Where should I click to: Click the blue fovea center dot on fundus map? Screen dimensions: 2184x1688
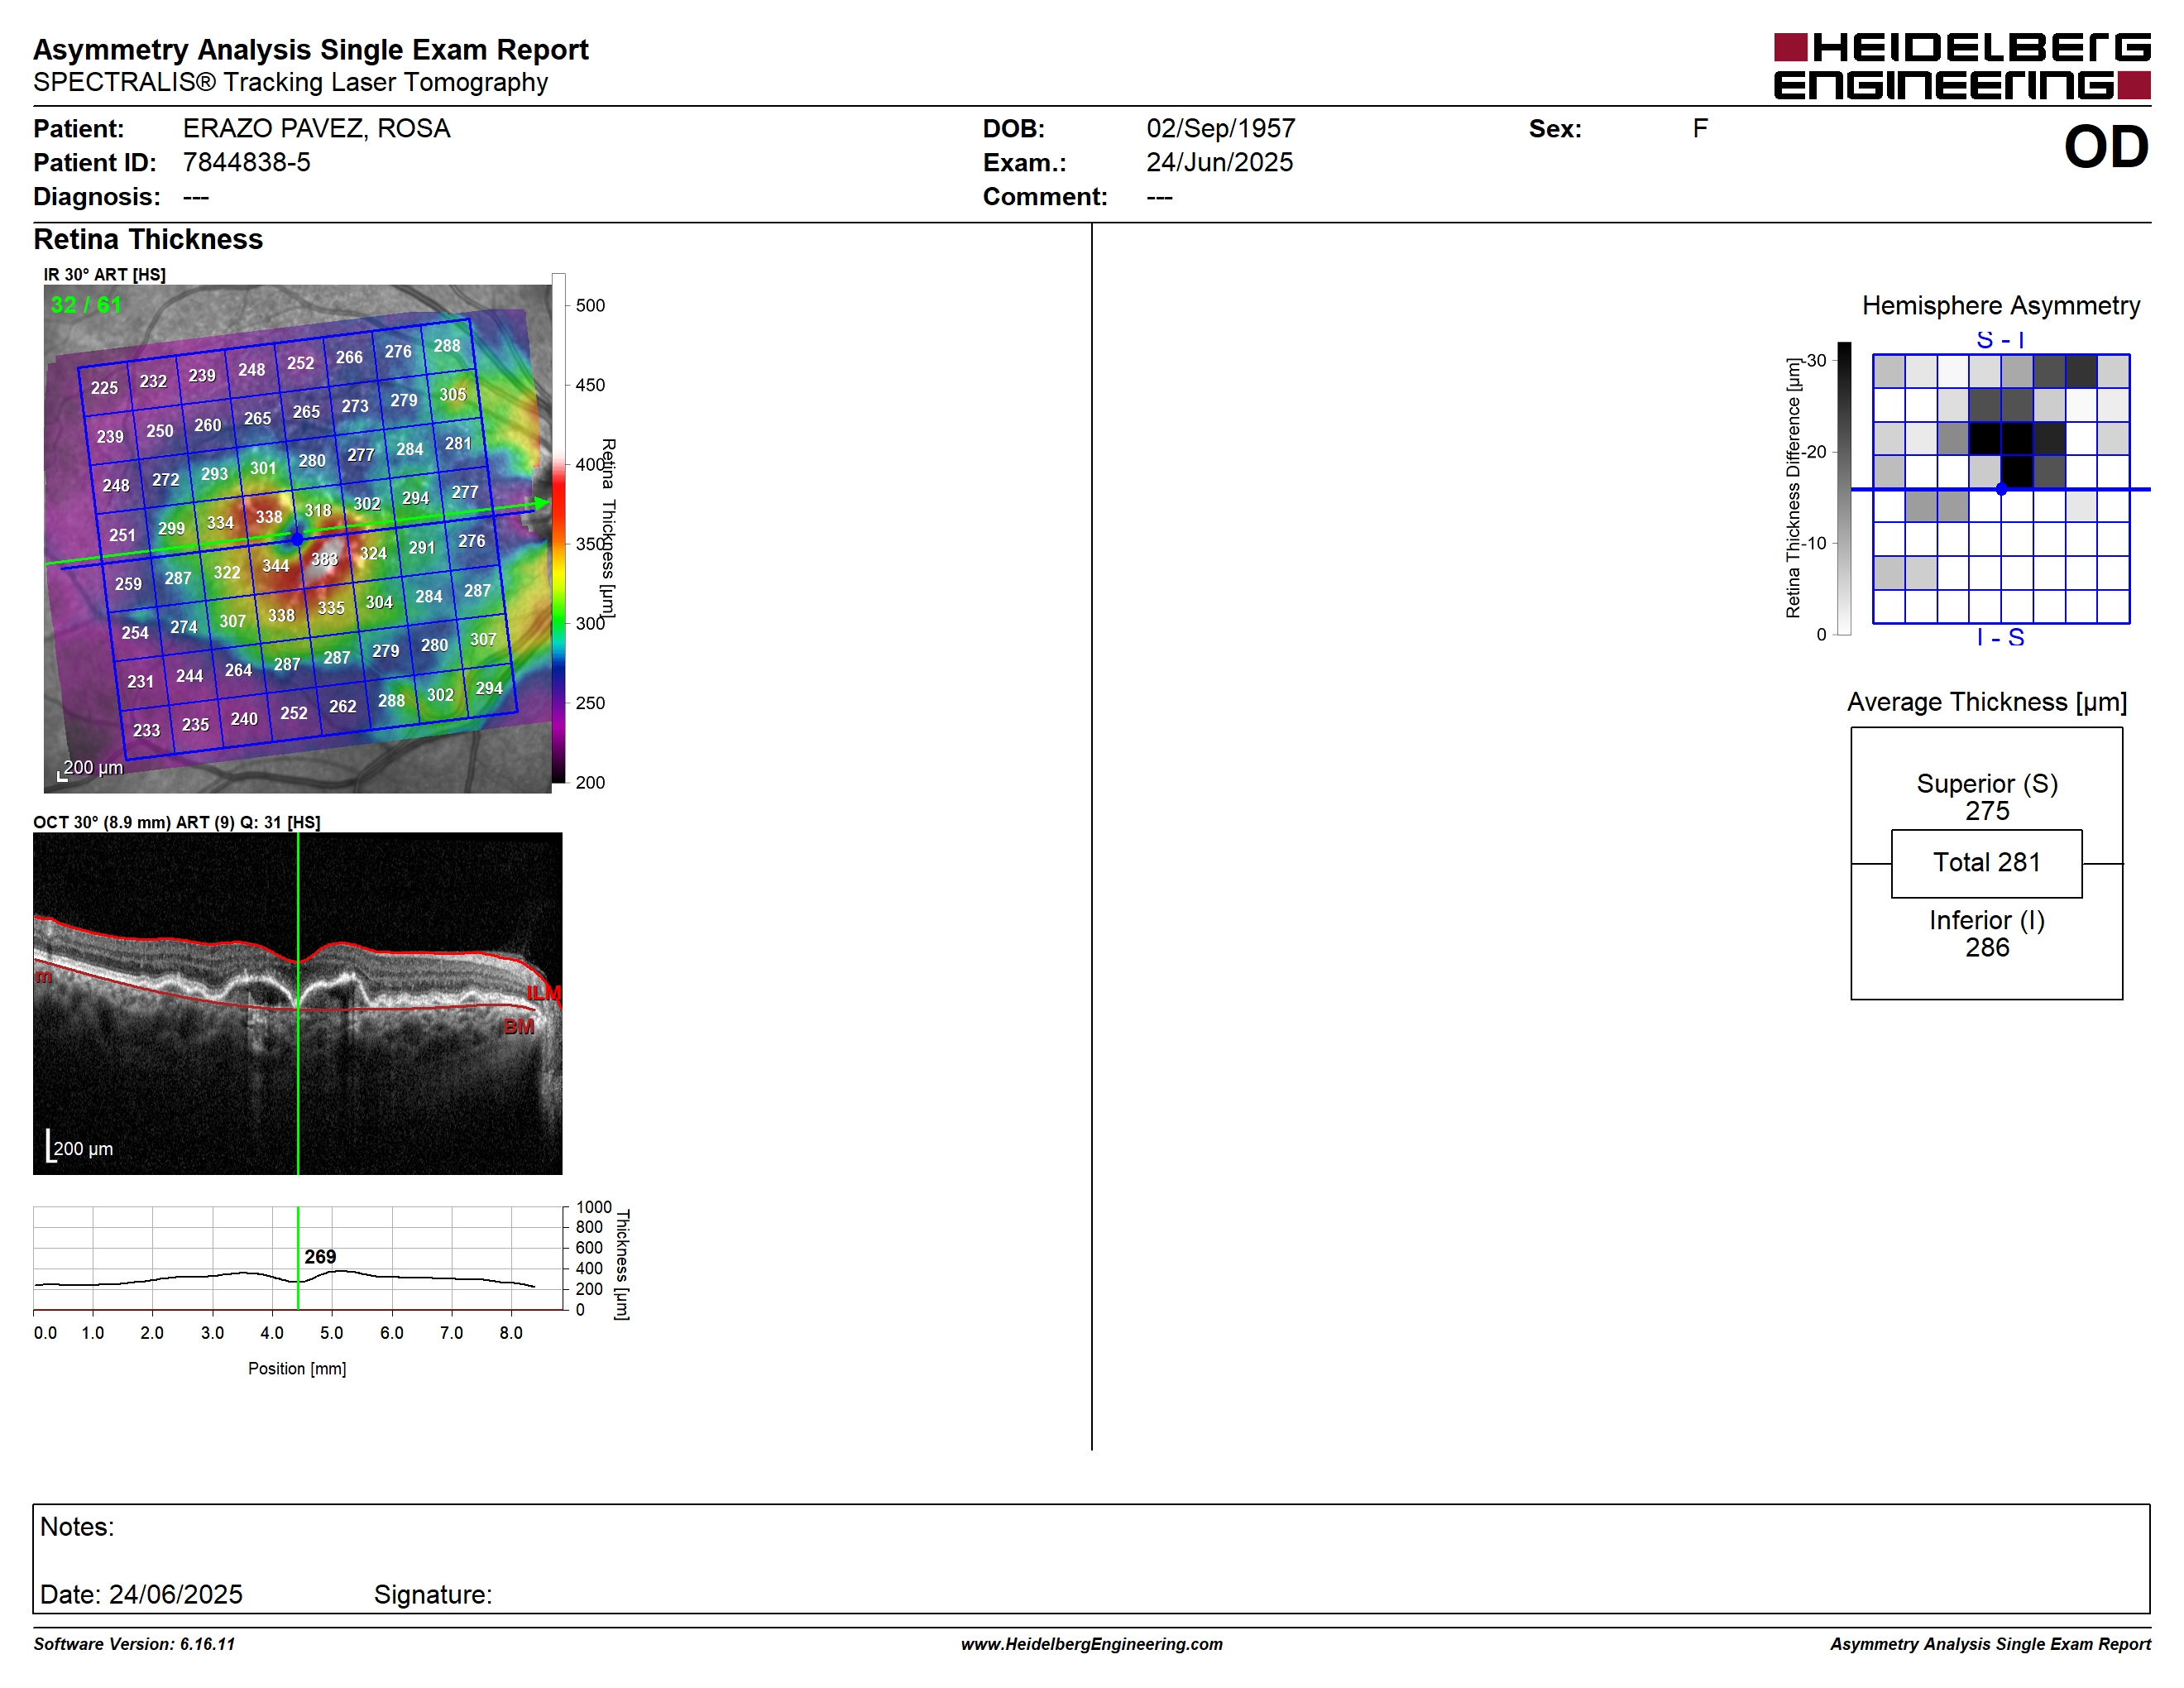coord(297,539)
